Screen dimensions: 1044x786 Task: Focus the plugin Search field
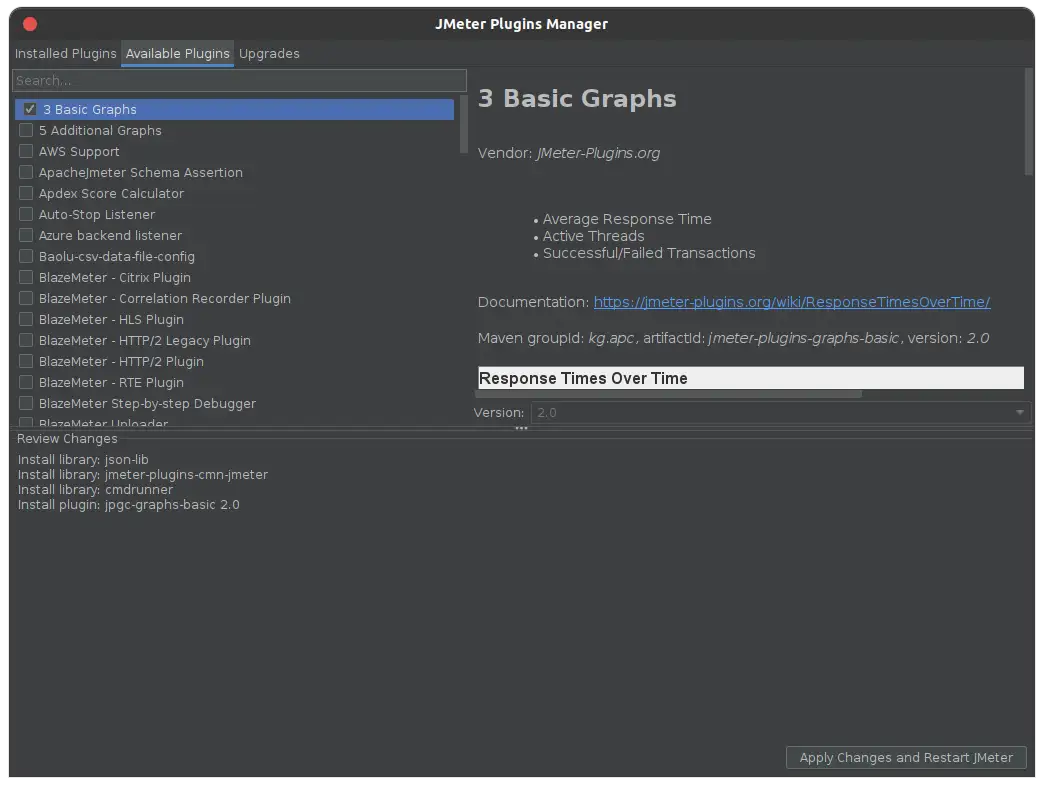(239, 81)
